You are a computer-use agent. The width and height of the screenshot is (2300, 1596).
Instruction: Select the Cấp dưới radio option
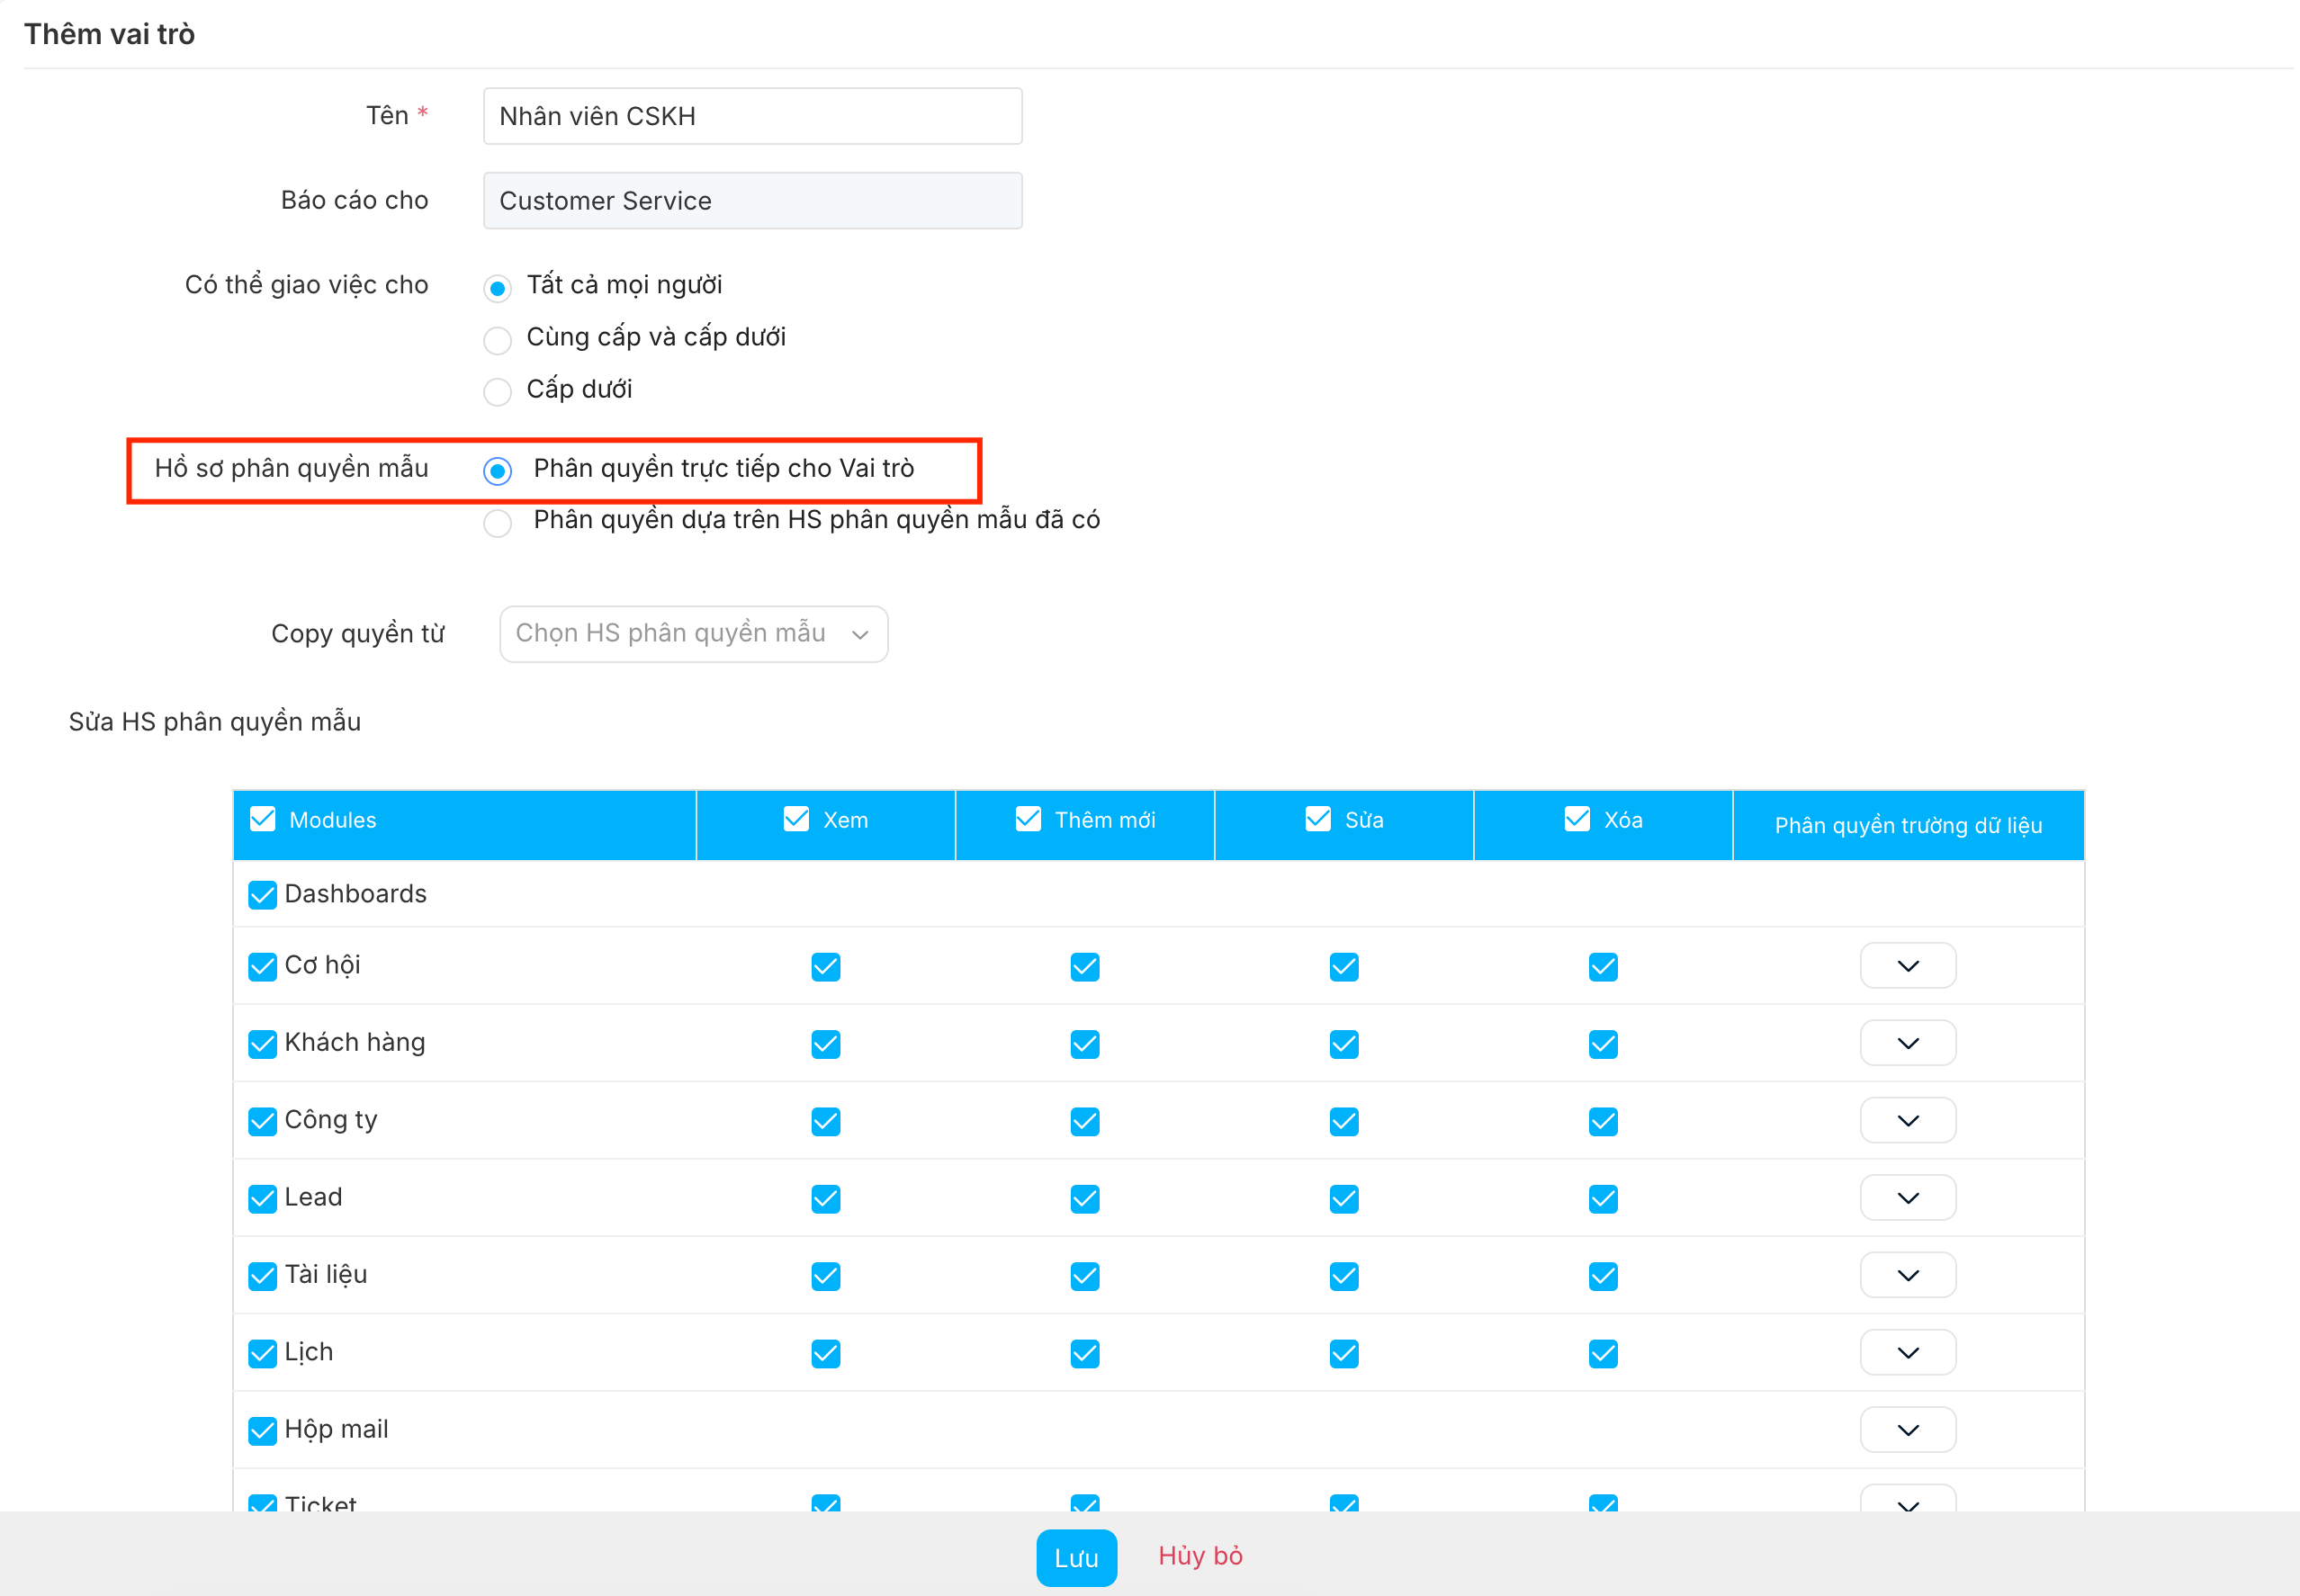pyautogui.click(x=497, y=391)
